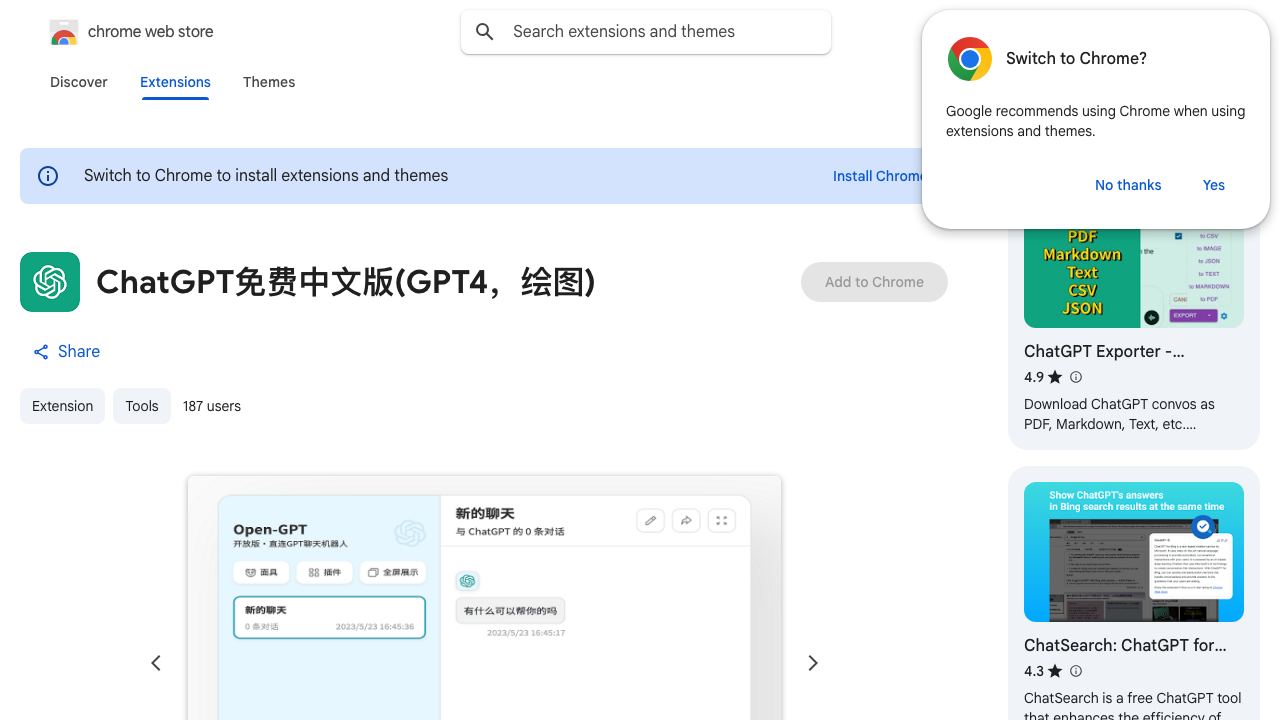Click the 187 users text
This screenshot has height=720, width=1280.
pos(212,406)
